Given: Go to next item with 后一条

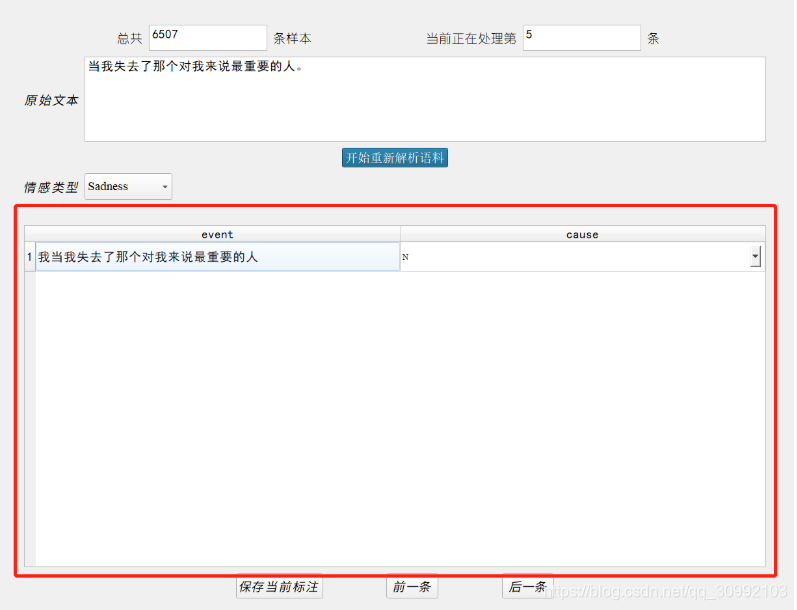Looking at the screenshot, I should (x=528, y=587).
